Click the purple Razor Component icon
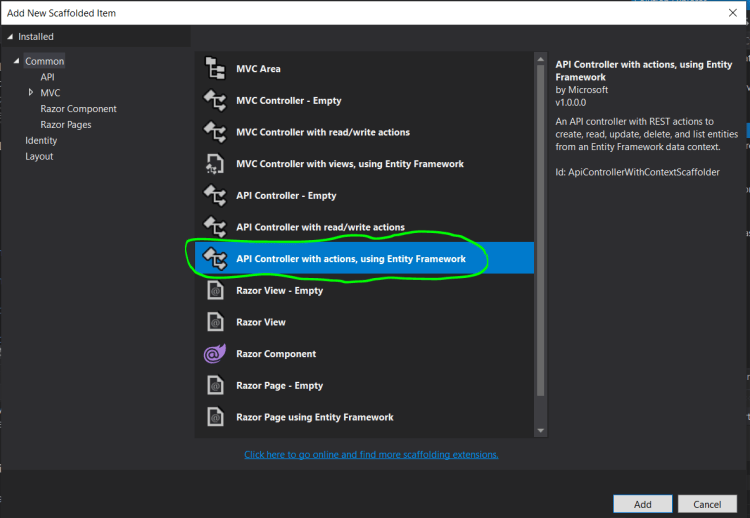The image size is (750, 518). 215,353
